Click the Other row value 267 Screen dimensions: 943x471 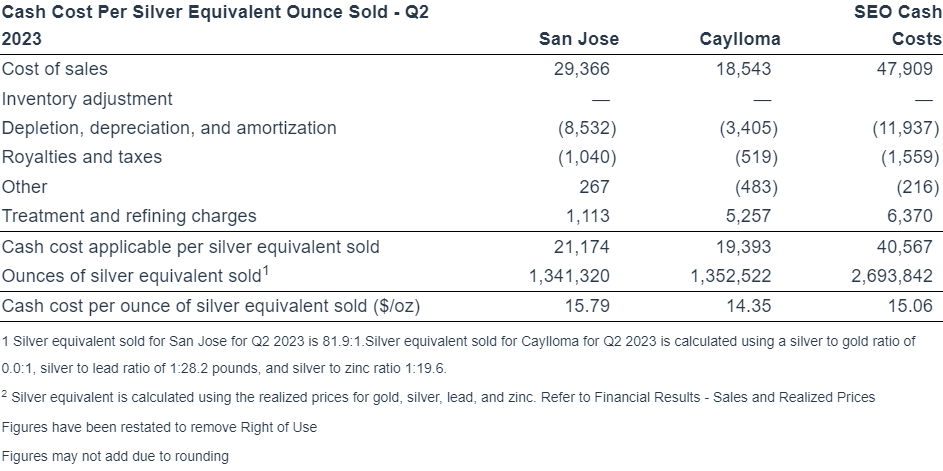click(594, 186)
